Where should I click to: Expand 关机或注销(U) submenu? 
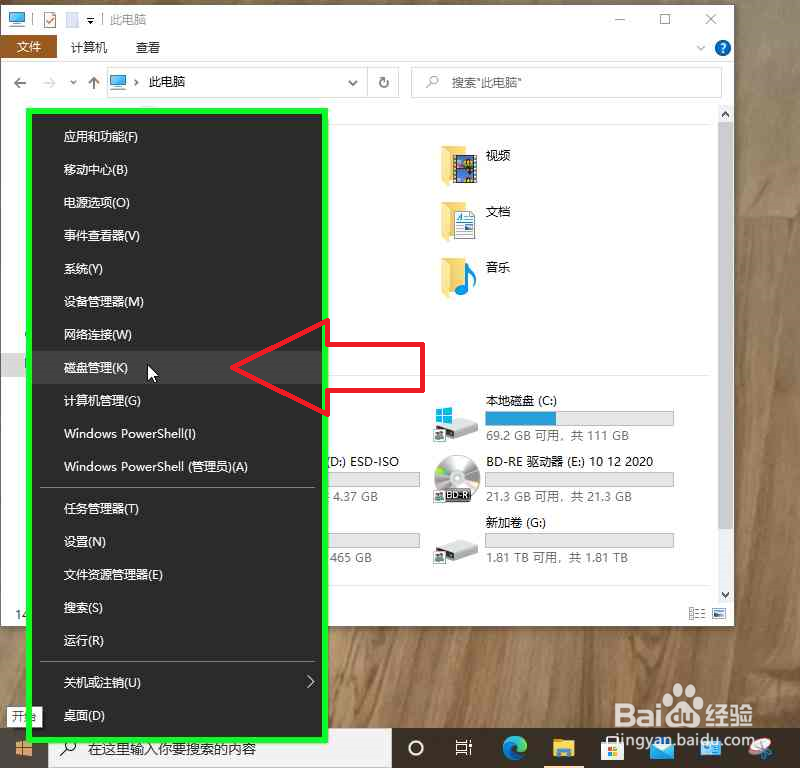[177, 682]
